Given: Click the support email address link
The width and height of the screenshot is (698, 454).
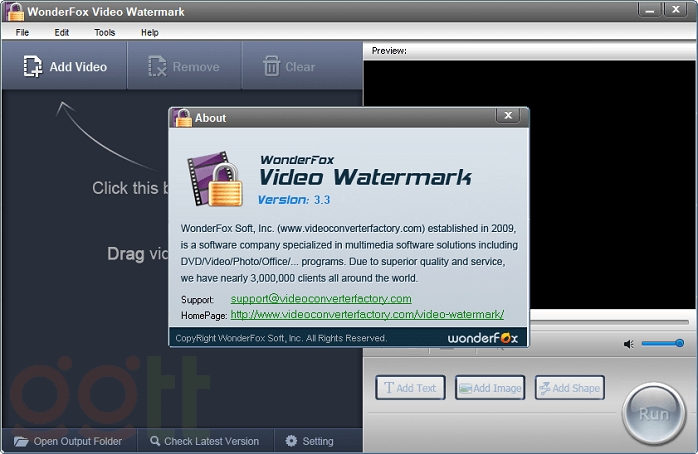Looking at the screenshot, I should [x=321, y=299].
